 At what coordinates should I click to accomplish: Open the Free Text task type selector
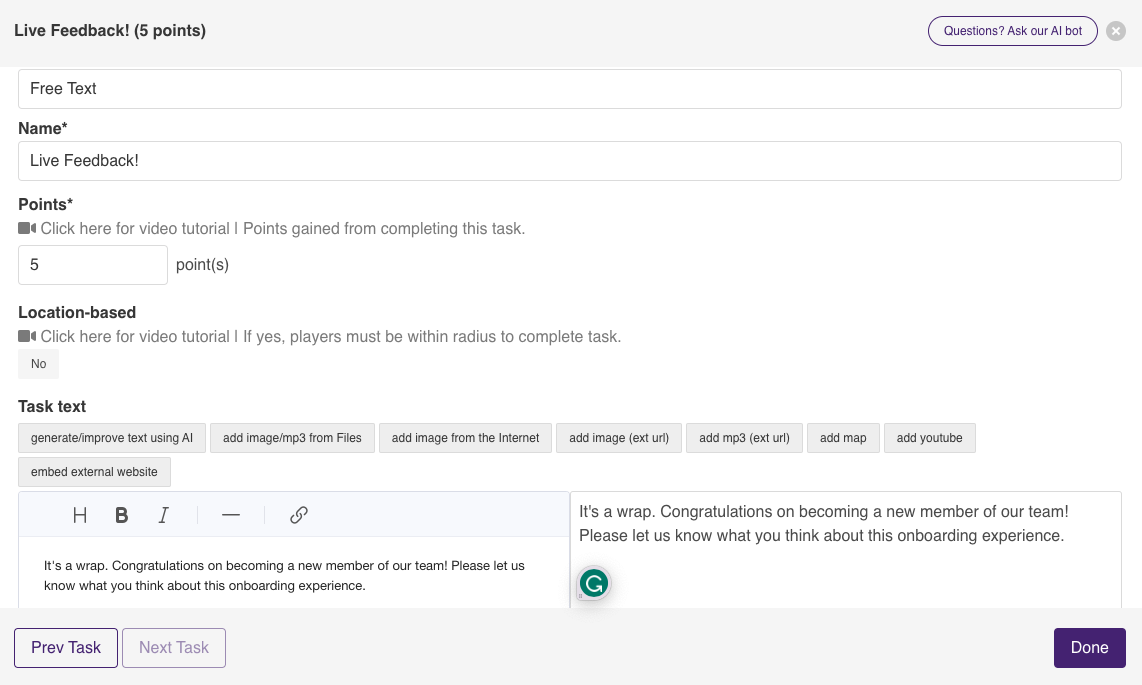pos(570,88)
